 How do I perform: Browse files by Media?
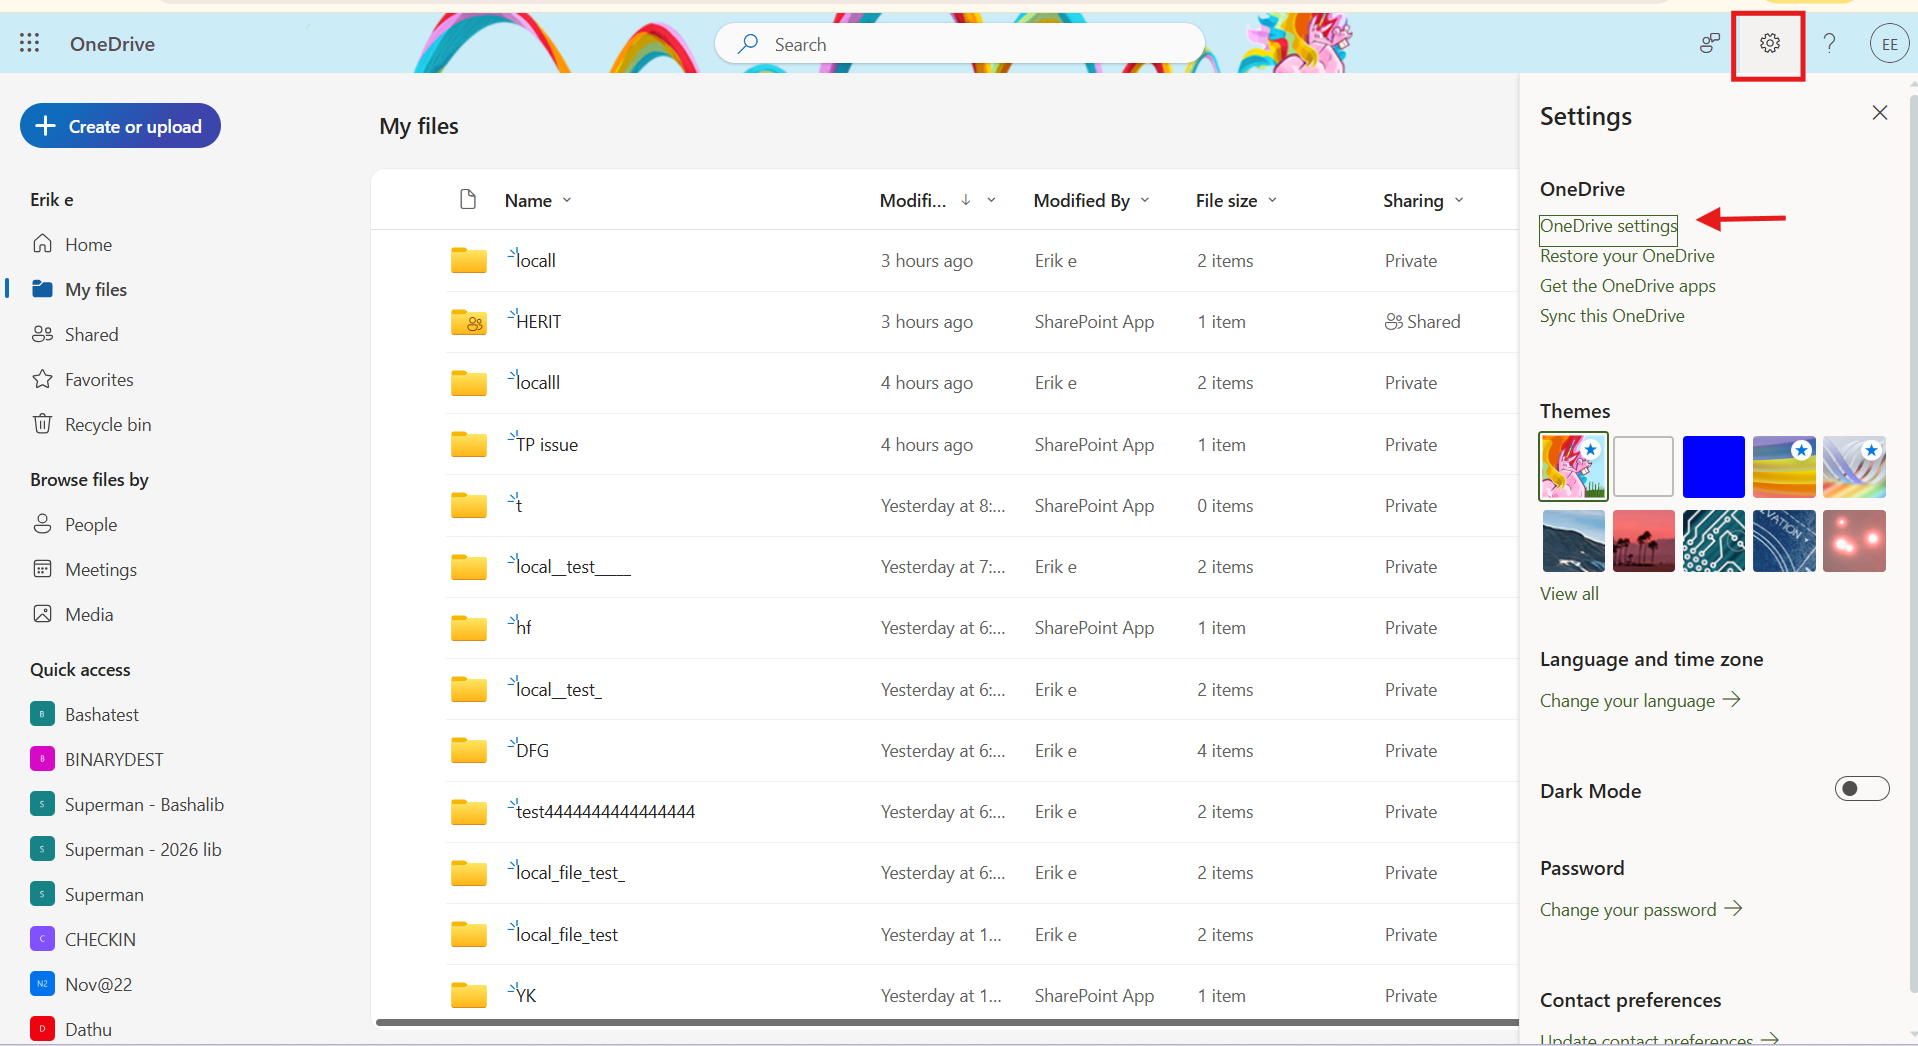89,614
